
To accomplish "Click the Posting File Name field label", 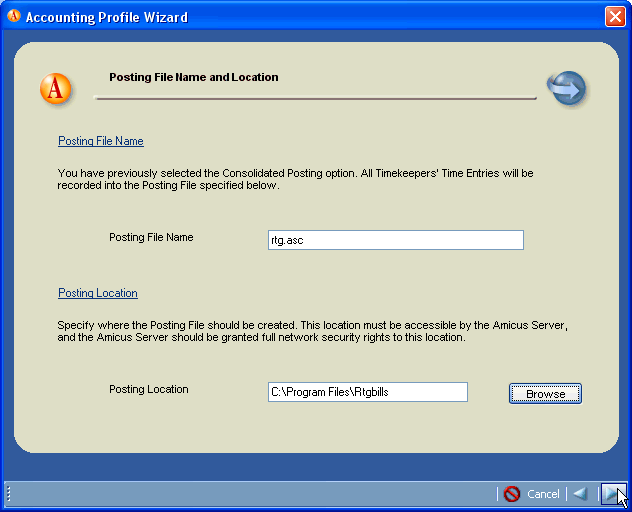I will pyautogui.click(x=151, y=237).
